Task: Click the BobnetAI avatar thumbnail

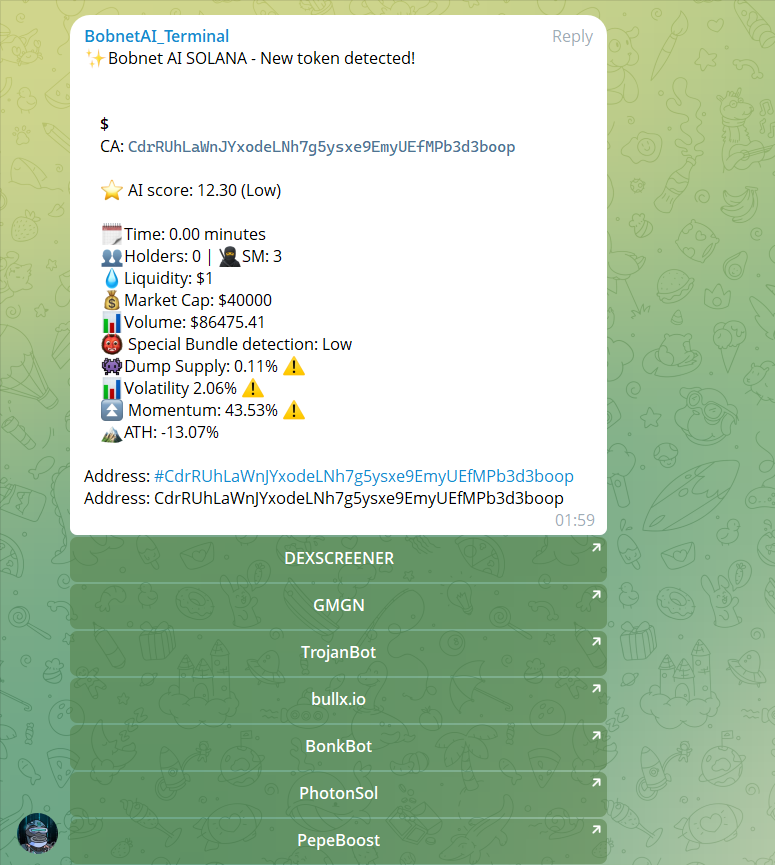Action: pos(38,833)
